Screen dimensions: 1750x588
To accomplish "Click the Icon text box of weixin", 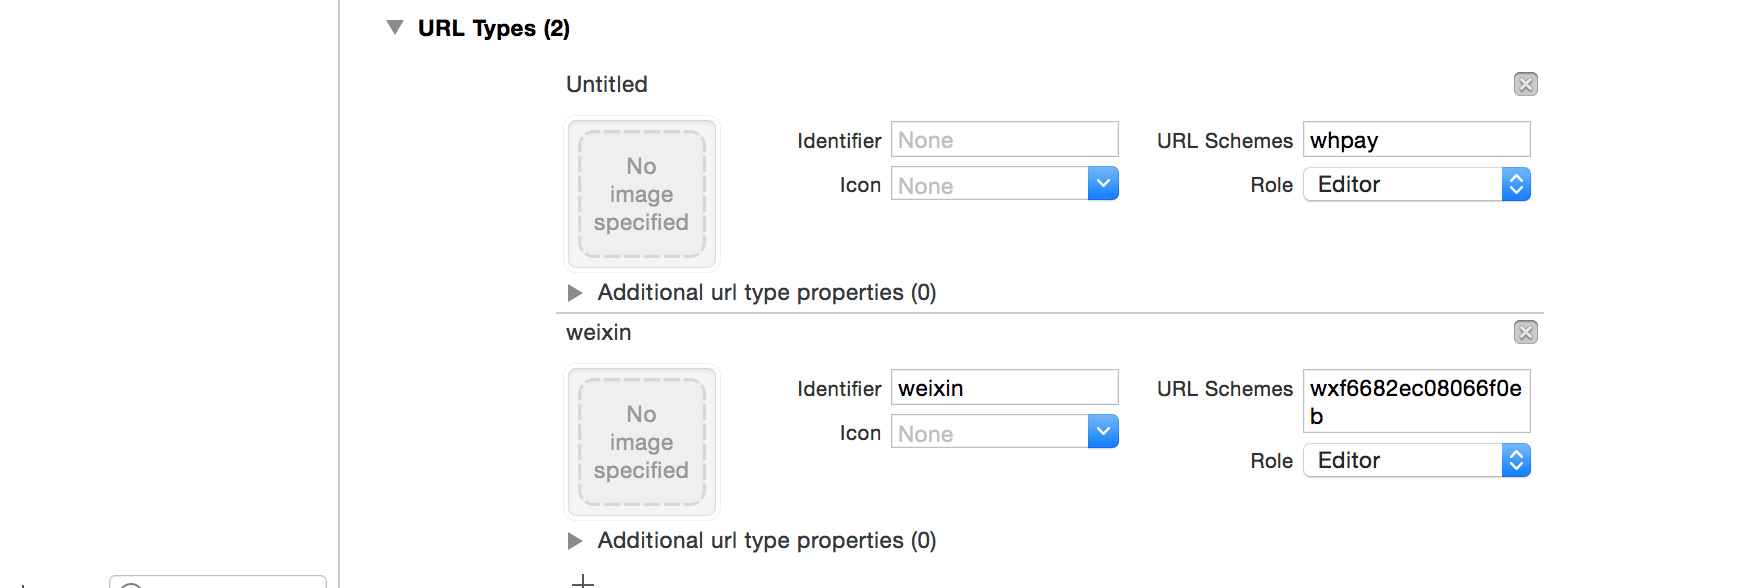I will coord(988,433).
